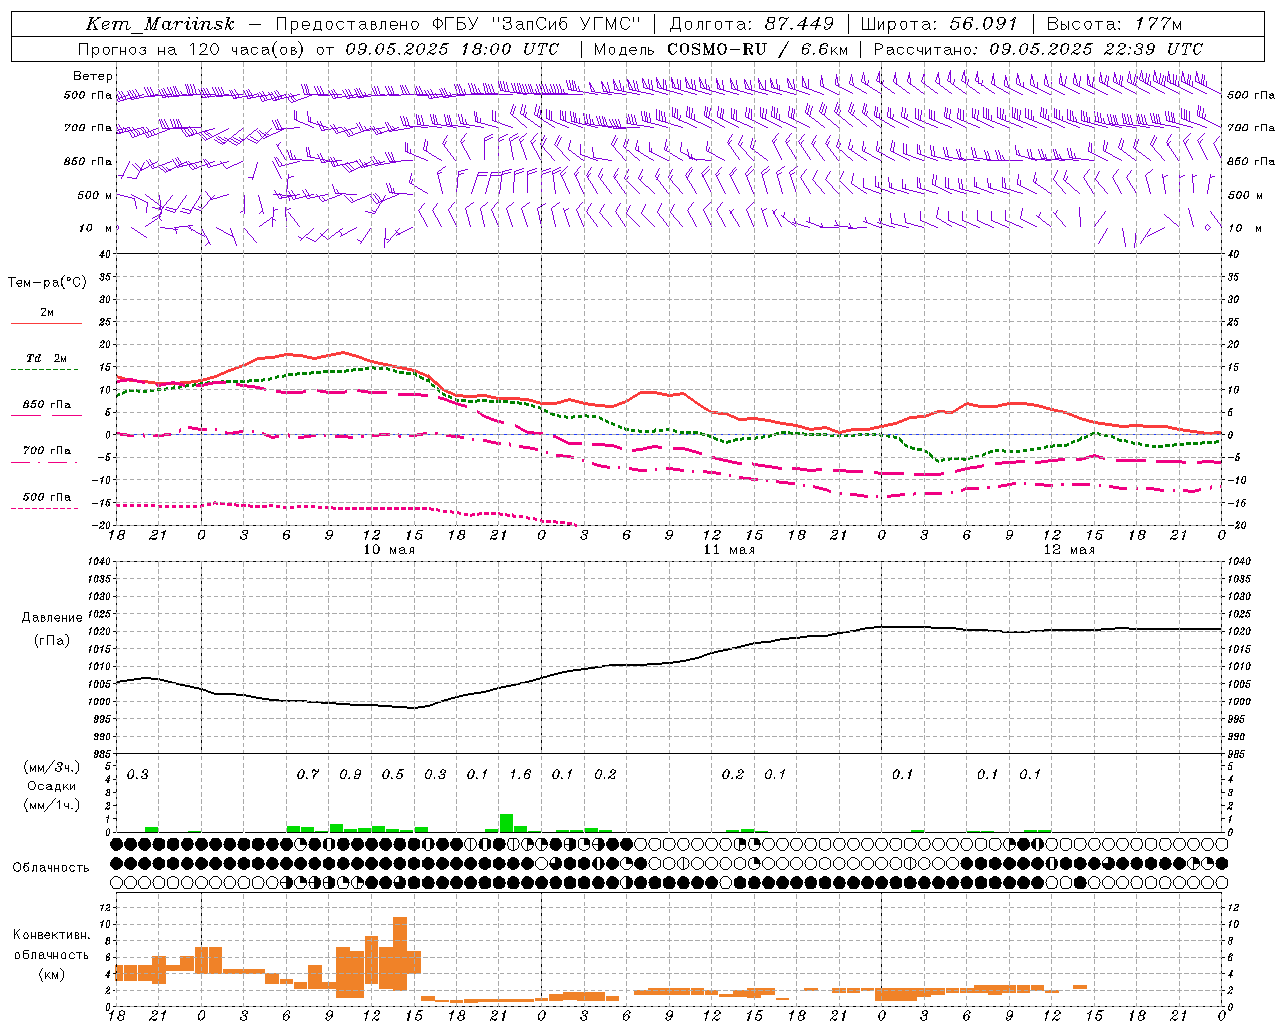Click the 10 м wind level label on right
Viewport: 1280px width, 1024px height.
tap(1243, 228)
